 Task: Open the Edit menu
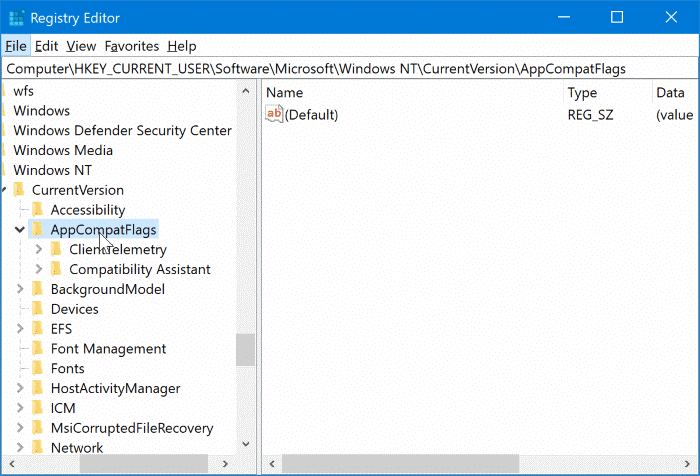(46, 46)
